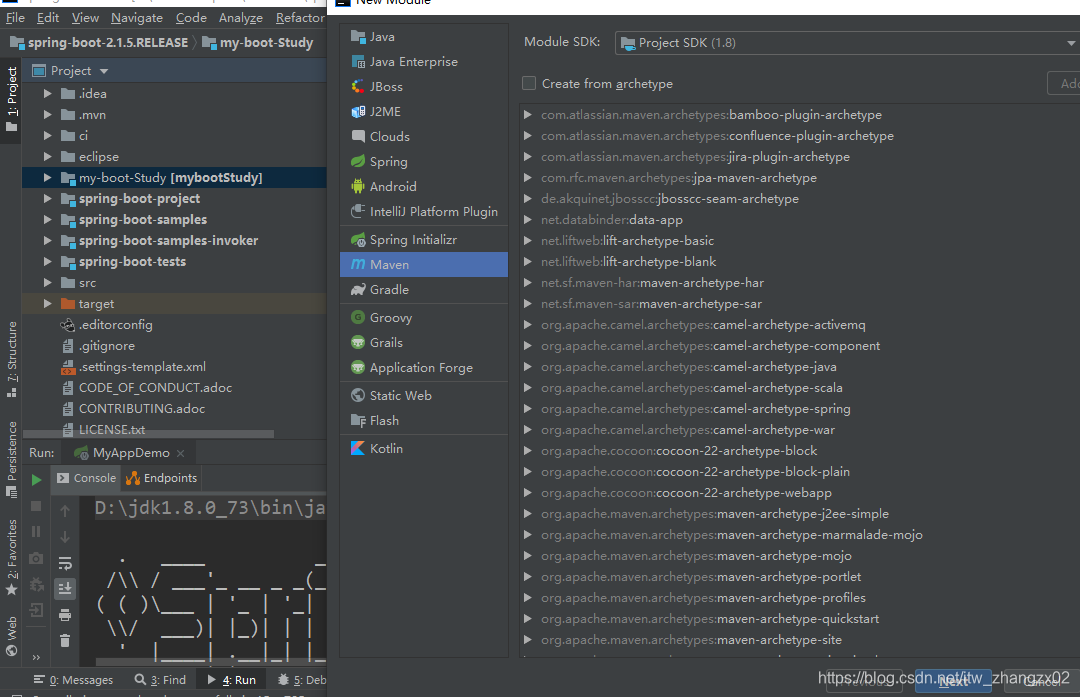Close MyAppDemo run tab
Image resolution: width=1080 pixels, height=697 pixels.
(x=180, y=453)
